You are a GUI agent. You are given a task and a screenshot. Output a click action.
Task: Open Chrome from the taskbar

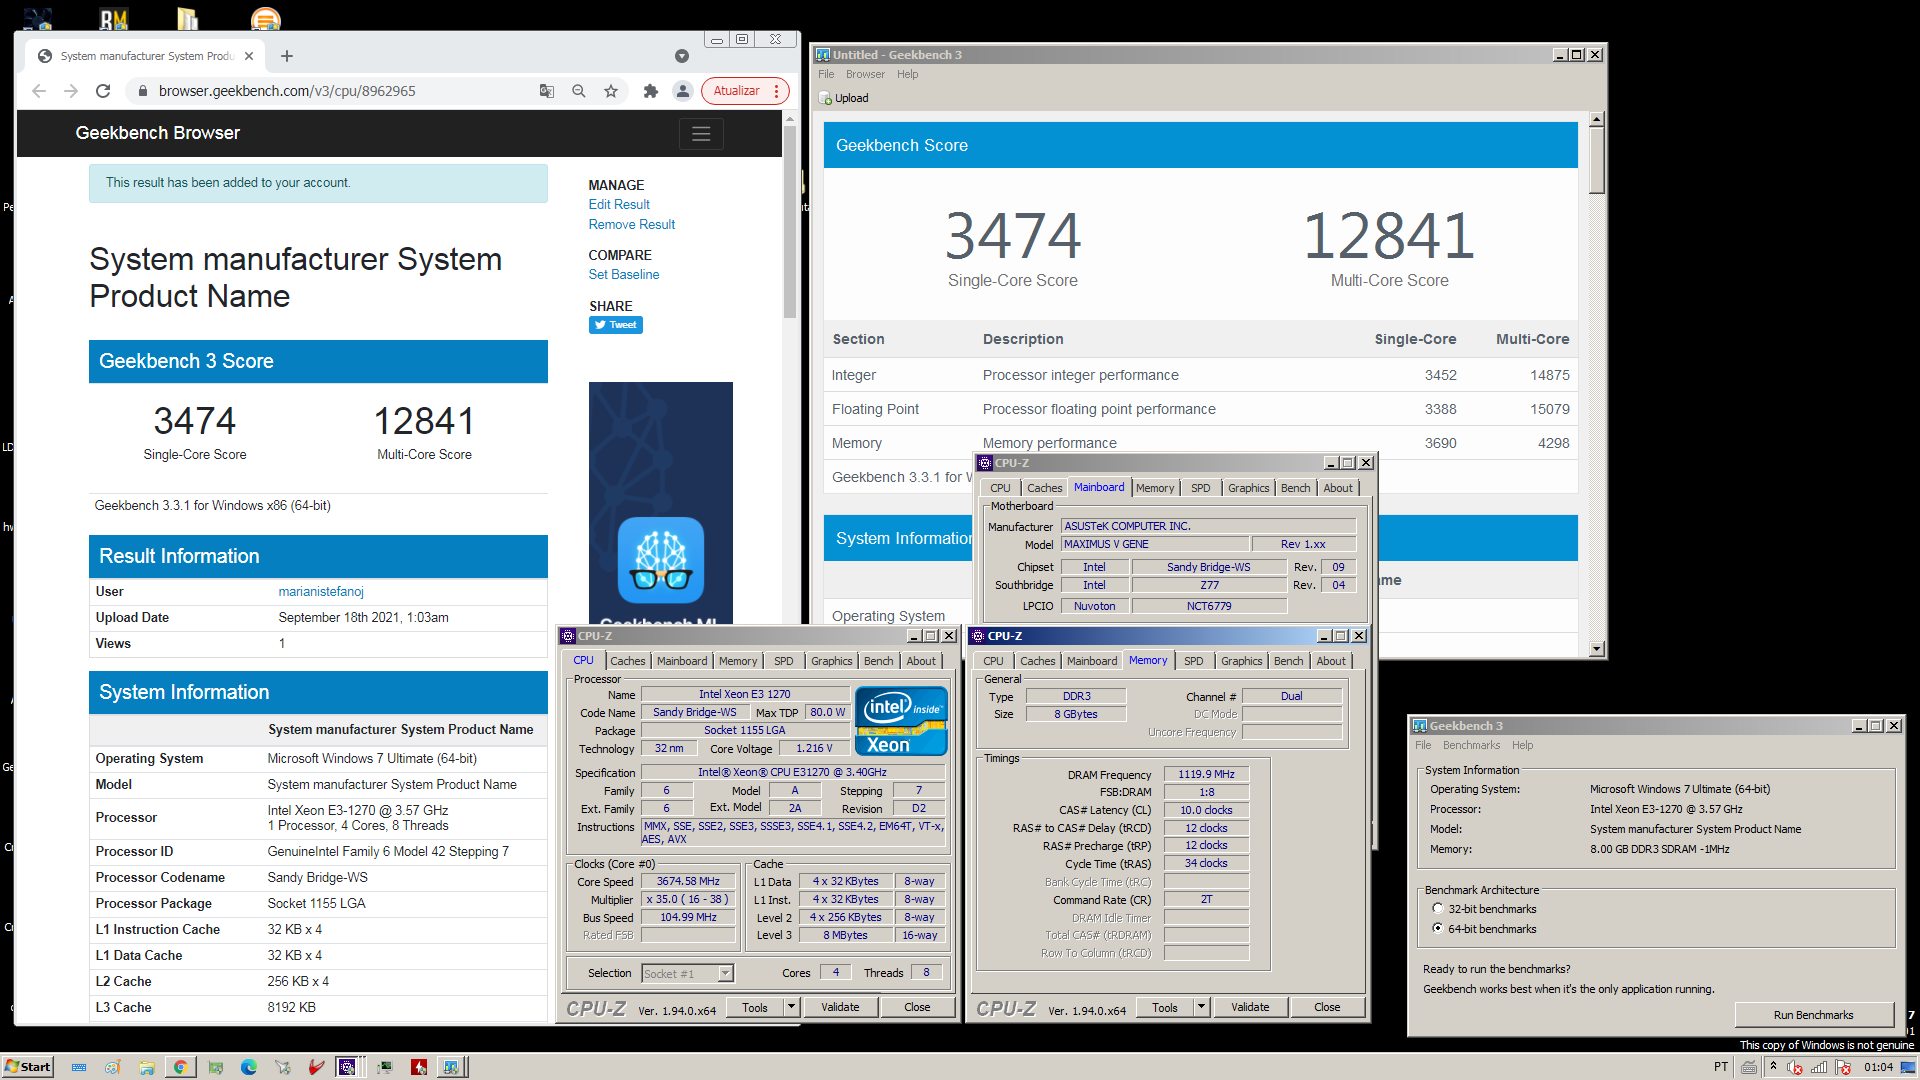180,1067
